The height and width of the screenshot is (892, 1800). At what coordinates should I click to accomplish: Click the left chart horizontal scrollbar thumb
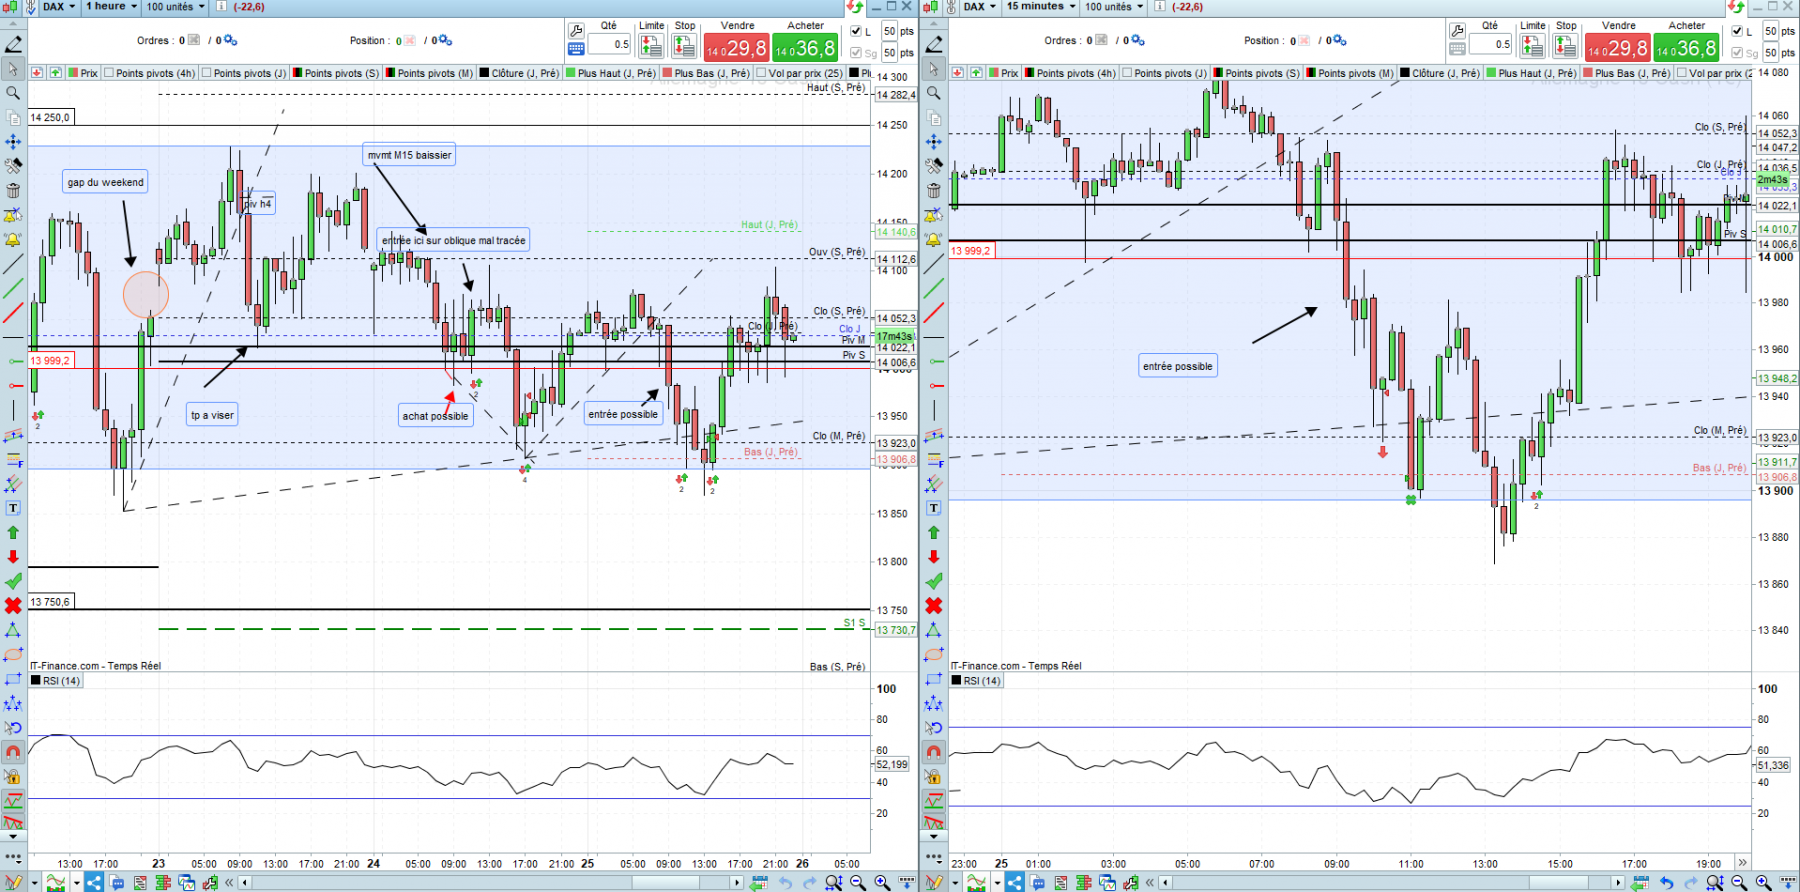[666, 882]
